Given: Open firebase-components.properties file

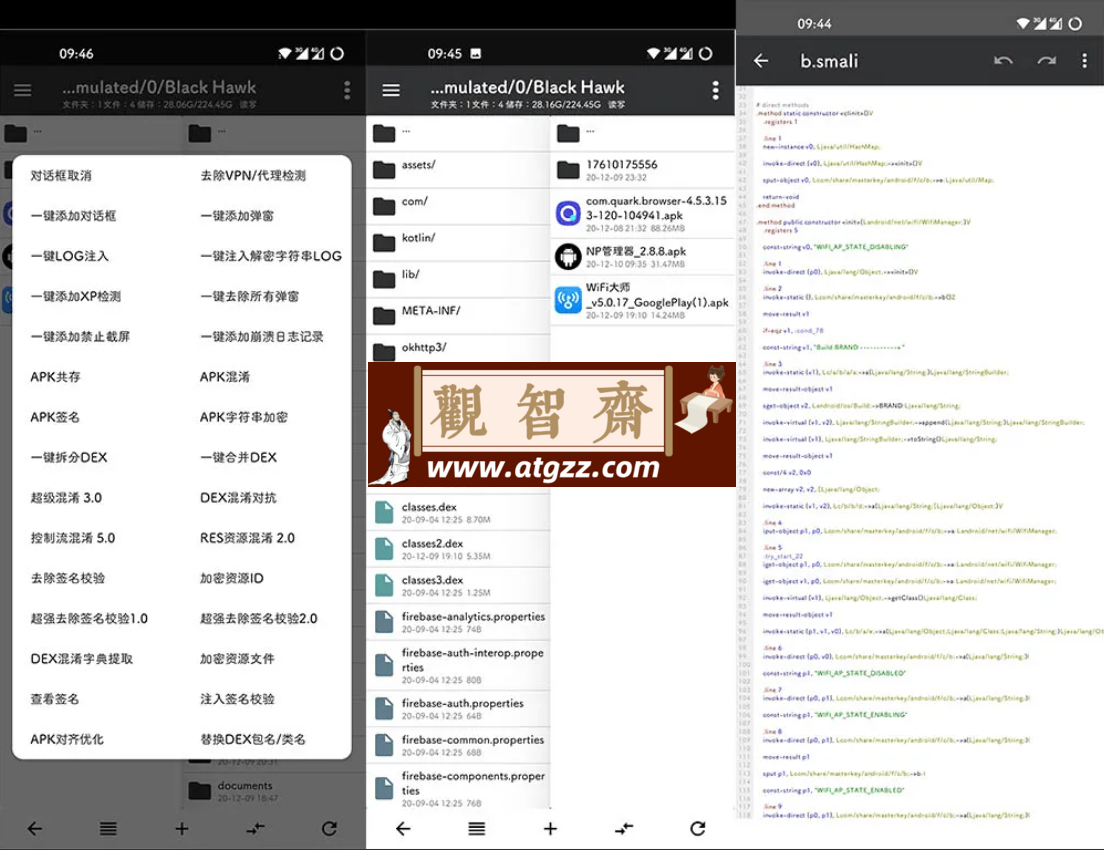Looking at the screenshot, I should tap(458, 789).
